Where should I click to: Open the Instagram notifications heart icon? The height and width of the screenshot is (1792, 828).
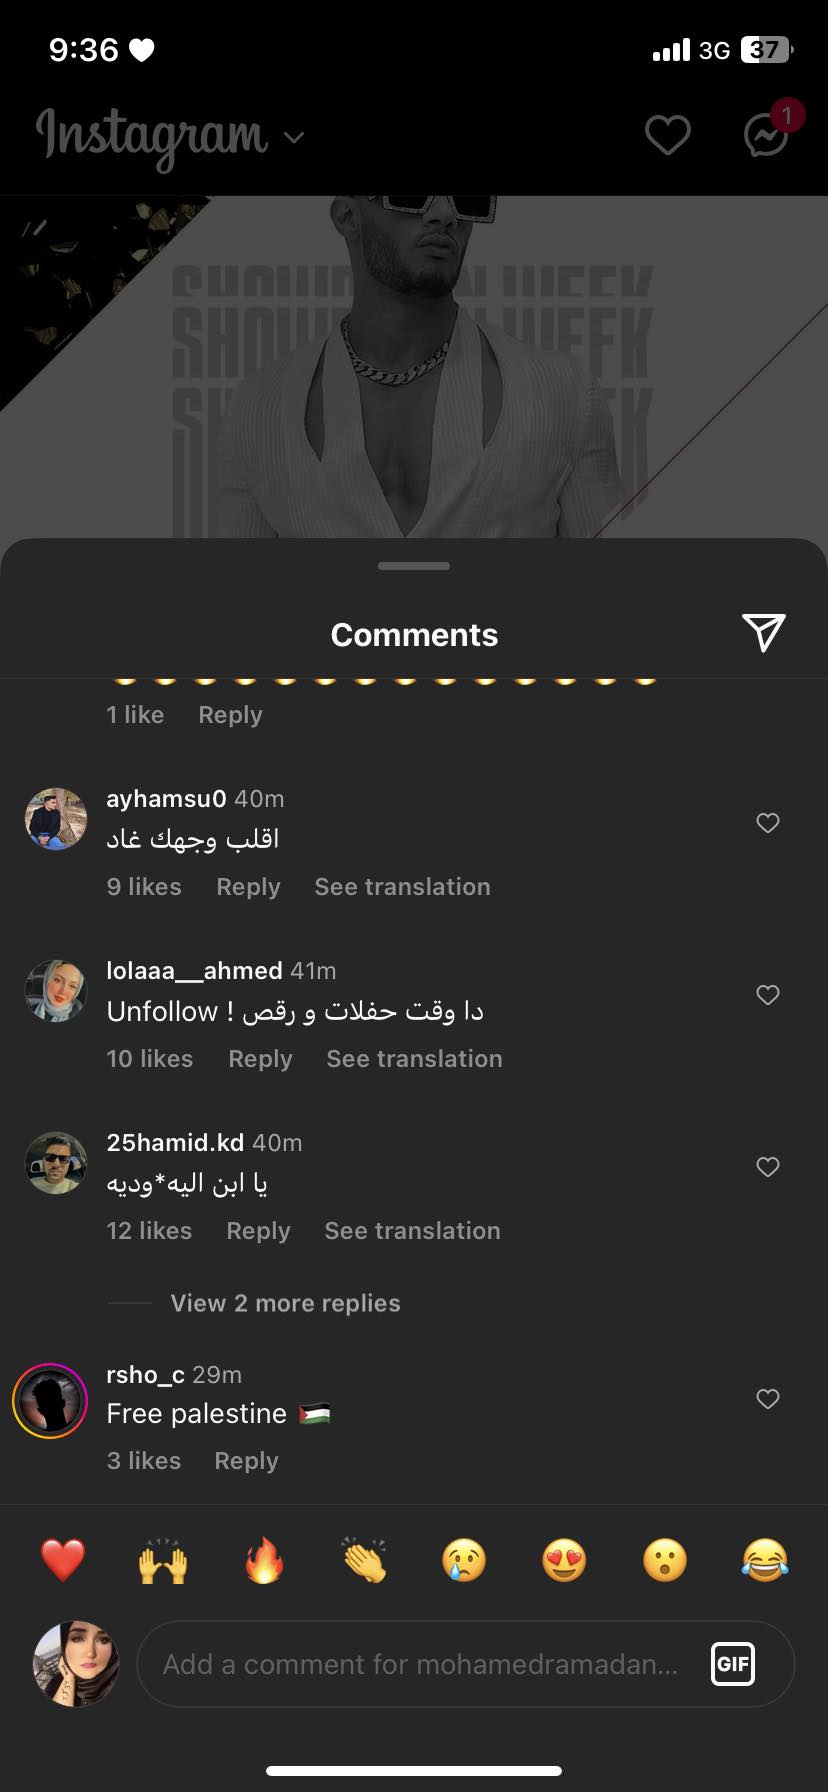[x=667, y=135]
